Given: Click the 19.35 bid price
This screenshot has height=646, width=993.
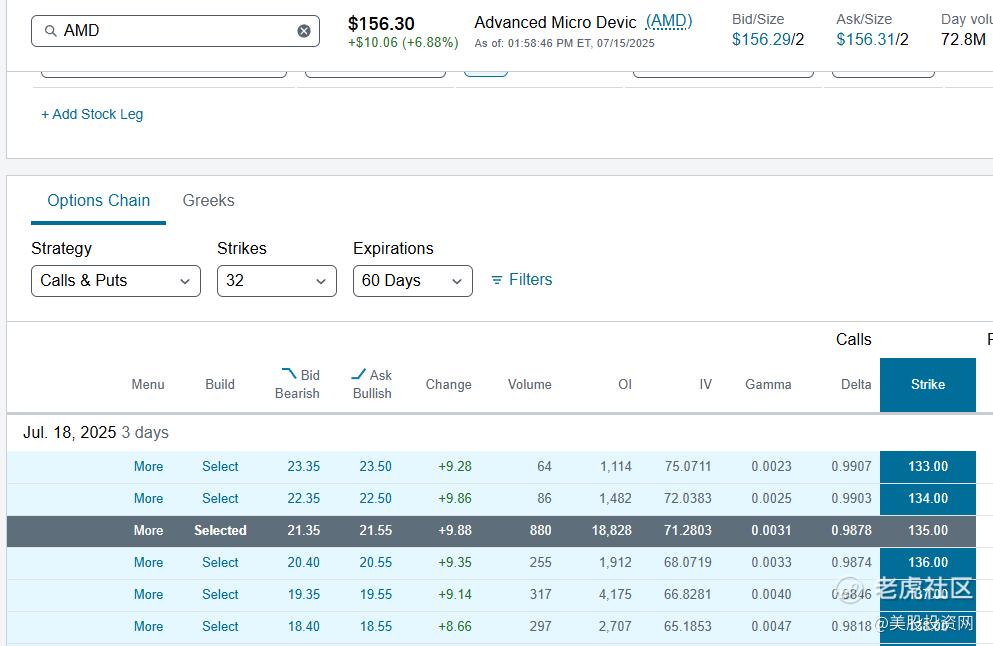Looking at the screenshot, I should 304,595.
